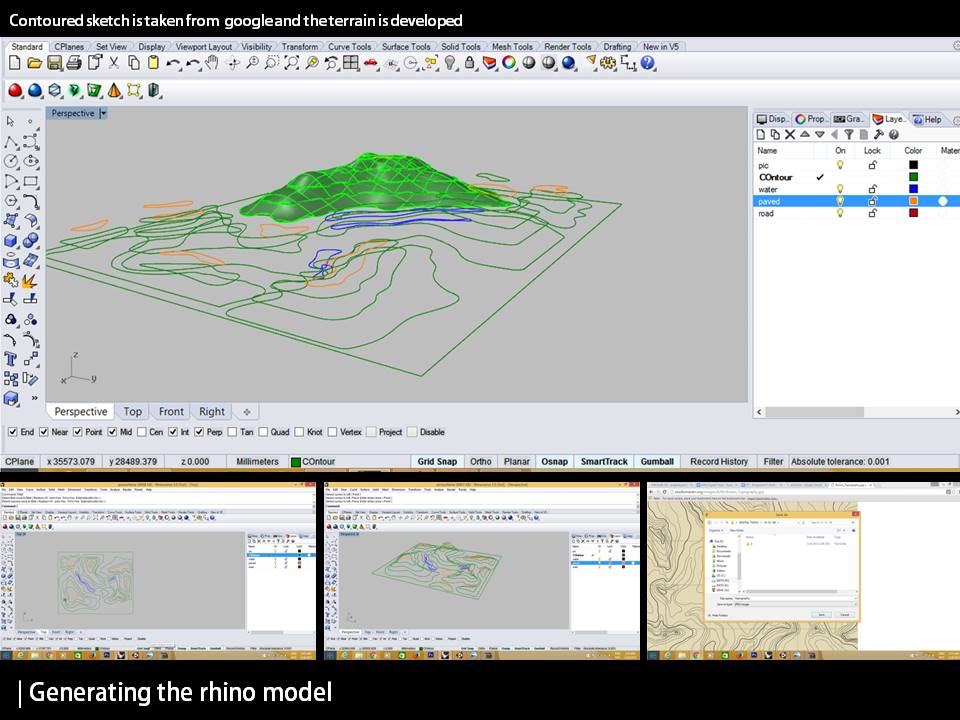Unlock the paved layer's padlock
This screenshot has width=960, height=720.
(872, 201)
